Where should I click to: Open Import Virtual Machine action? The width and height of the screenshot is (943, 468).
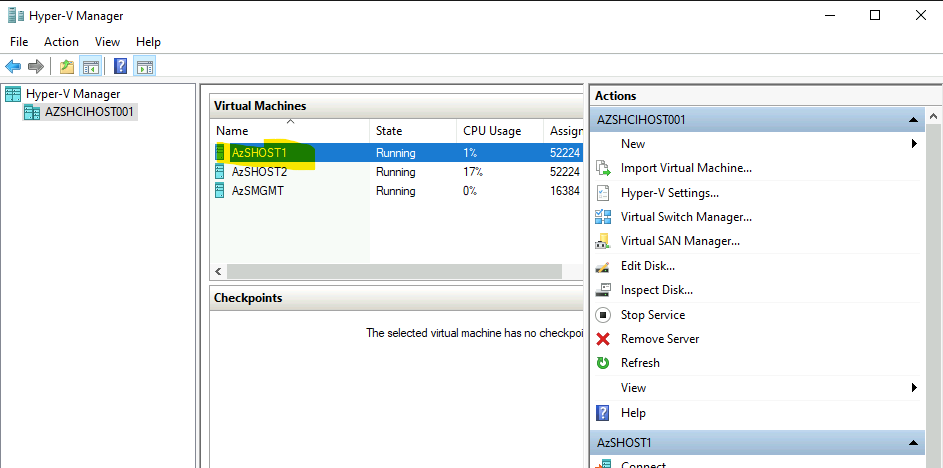(x=686, y=168)
